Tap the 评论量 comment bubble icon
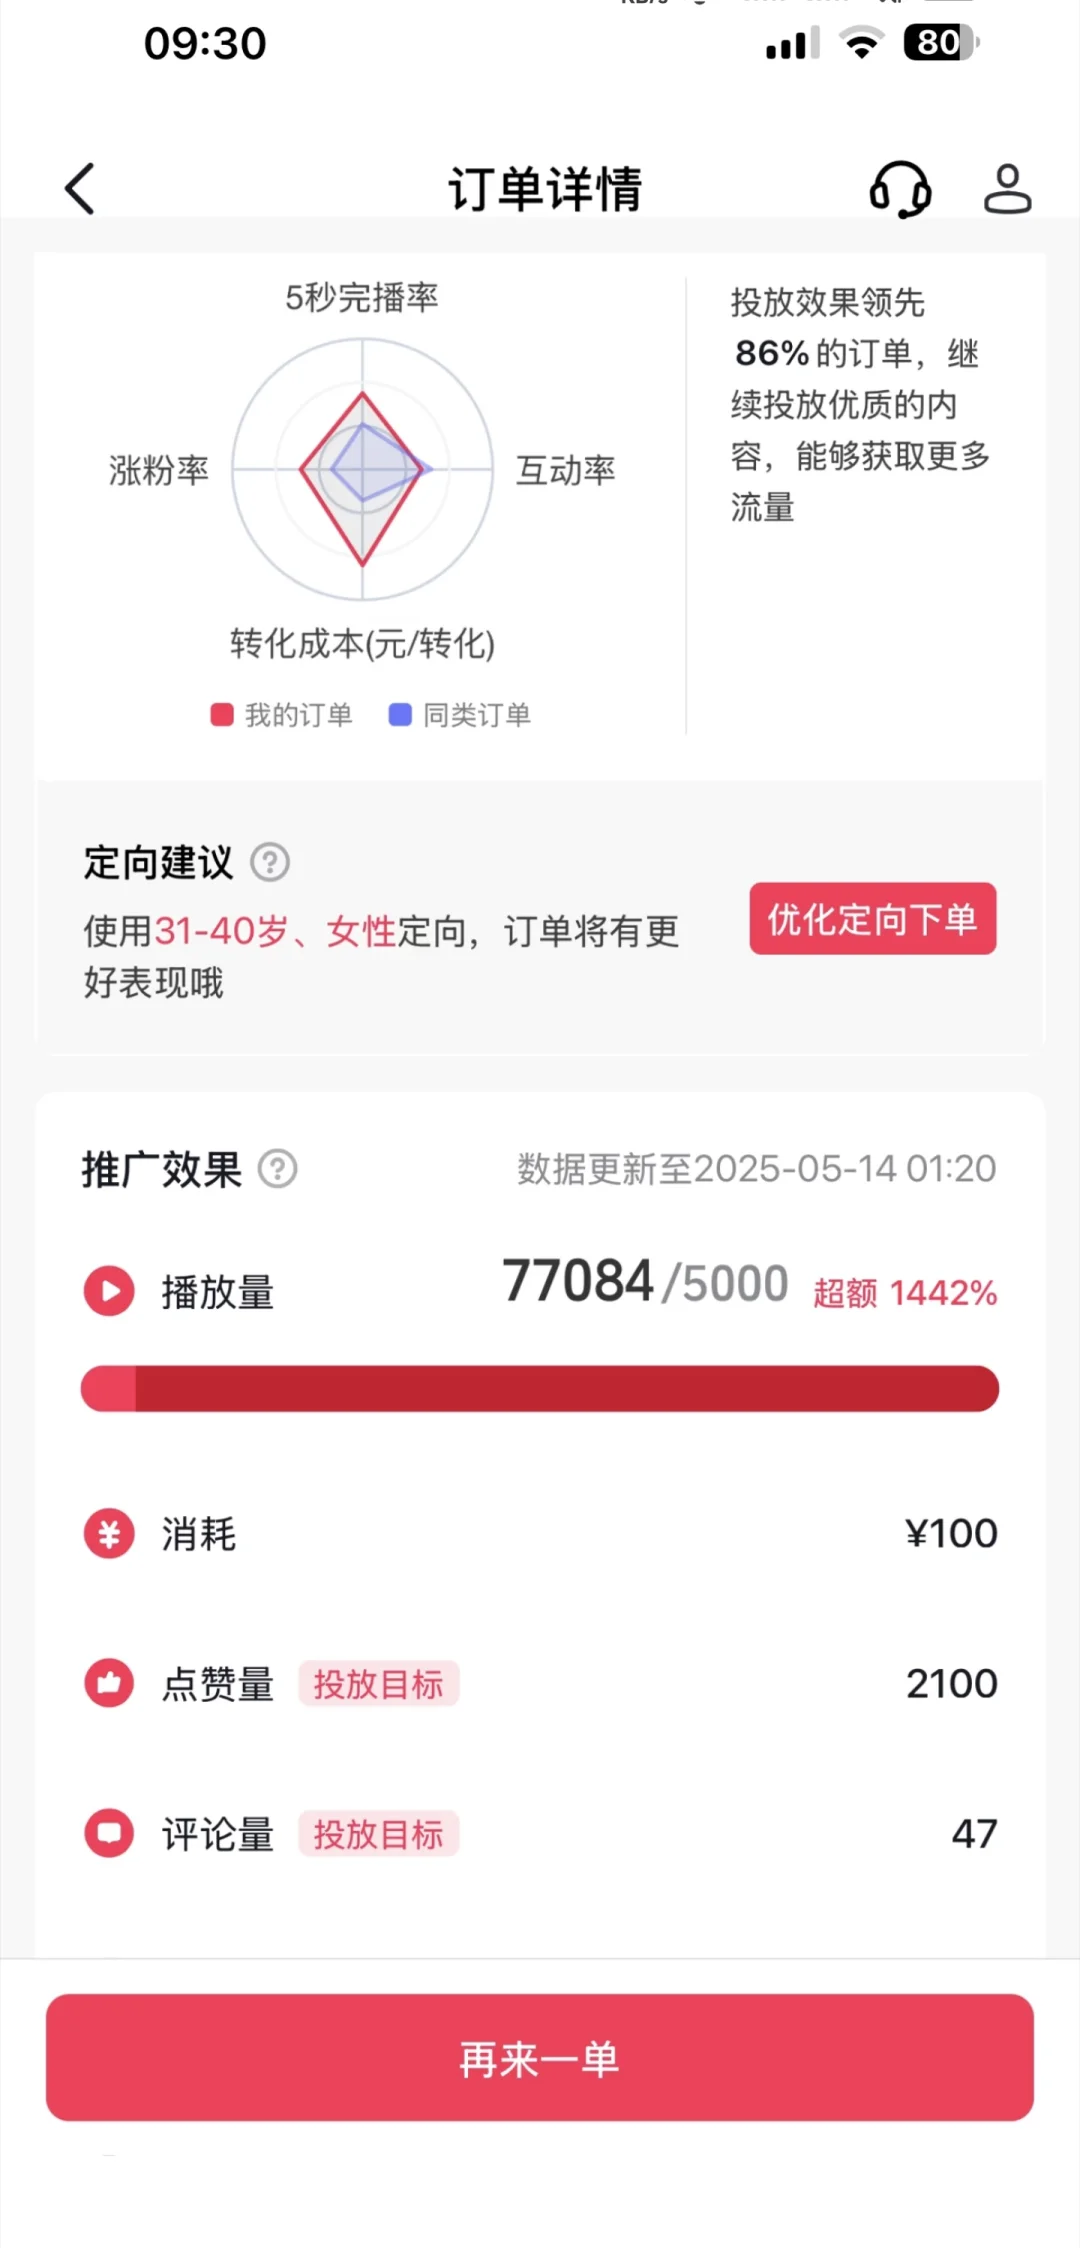 (x=109, y=1833)
